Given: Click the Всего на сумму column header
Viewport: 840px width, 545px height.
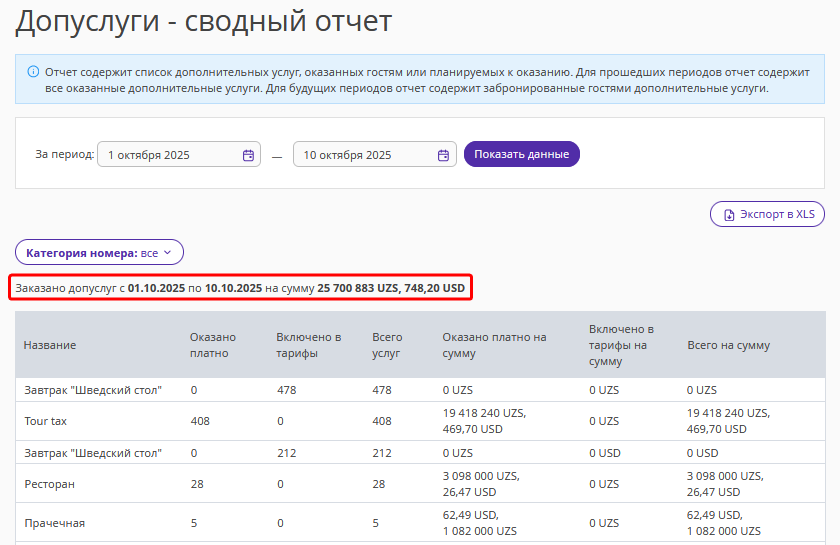Looking at the screenshot, I should [x=728, y=345].
